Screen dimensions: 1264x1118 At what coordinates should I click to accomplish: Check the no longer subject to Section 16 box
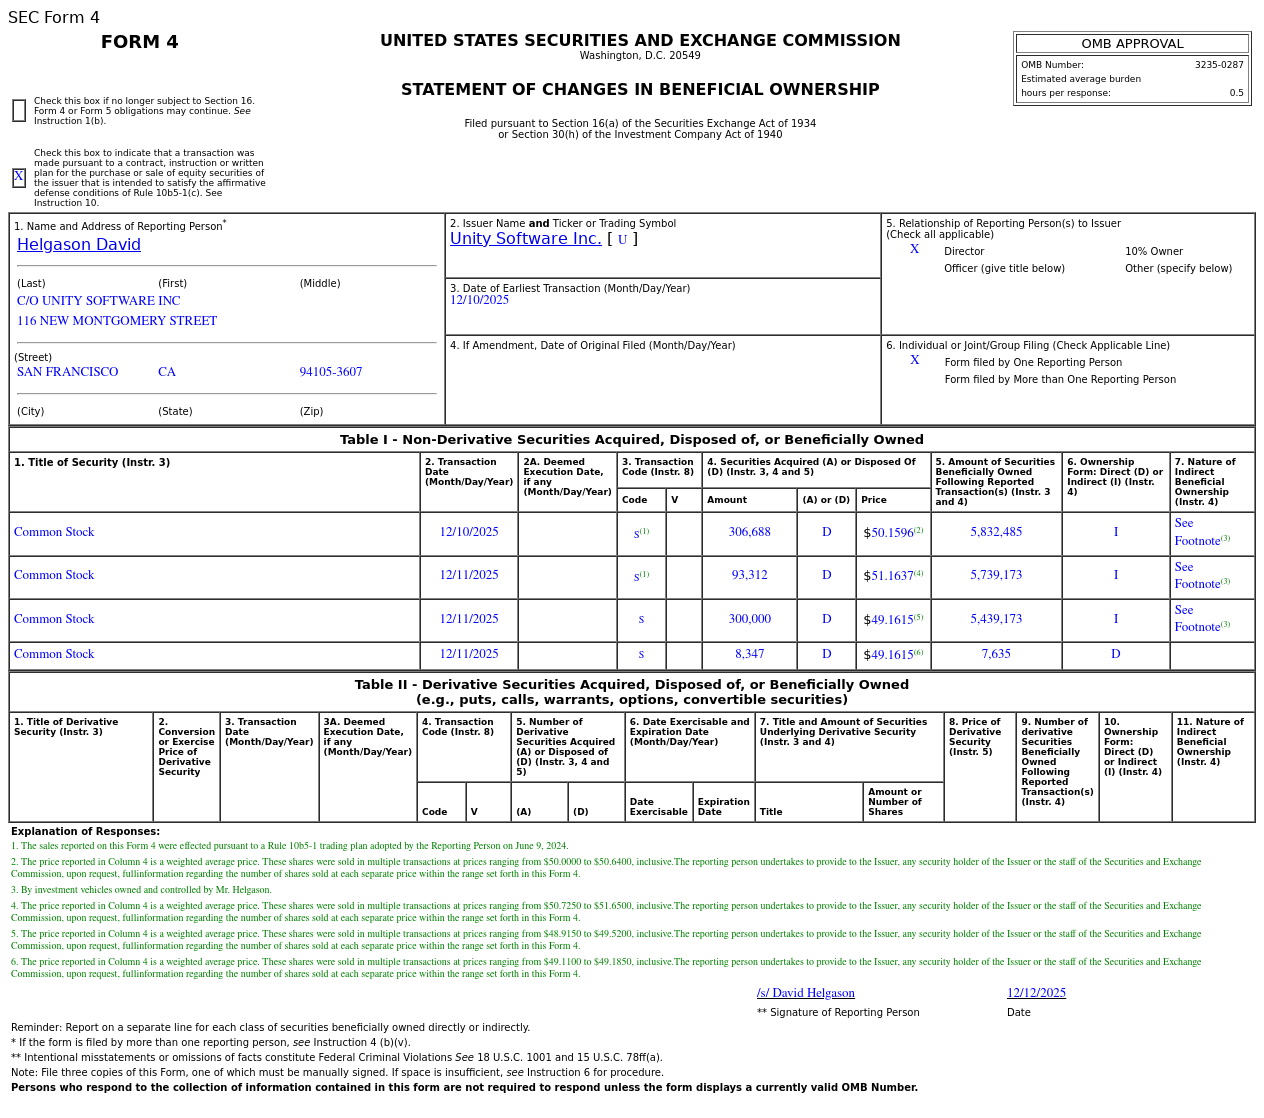[x=19, y=111]
